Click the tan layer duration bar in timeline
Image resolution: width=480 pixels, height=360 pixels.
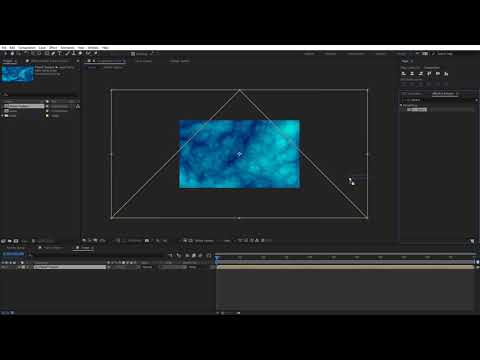pyautogui.click(x=346, y=267)
